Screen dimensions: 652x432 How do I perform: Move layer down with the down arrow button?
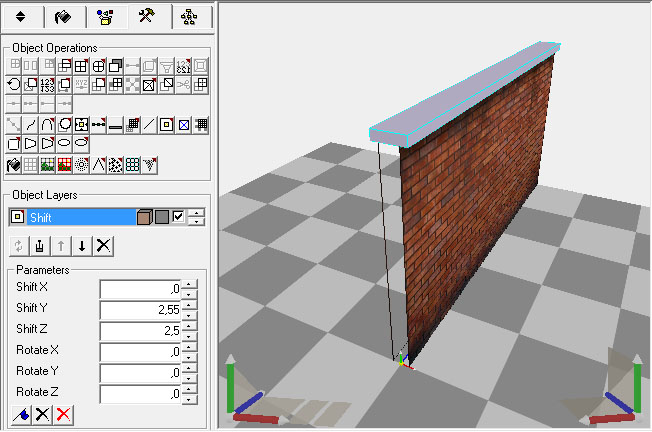pyautogui.click(x=82, y=245)
